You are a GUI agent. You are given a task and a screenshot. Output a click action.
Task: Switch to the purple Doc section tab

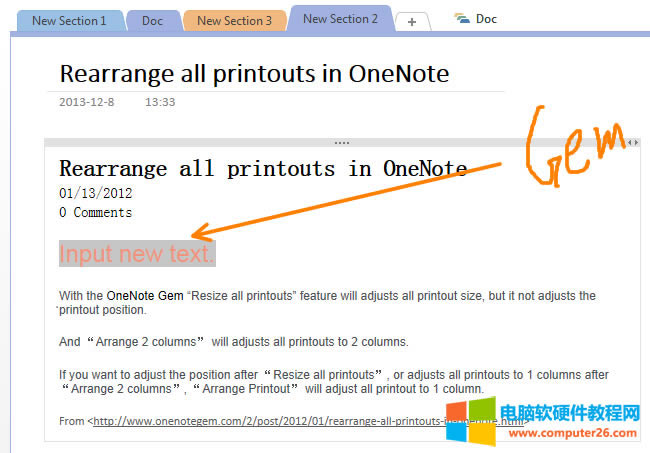pyautogui.click(x=153, y=21)
